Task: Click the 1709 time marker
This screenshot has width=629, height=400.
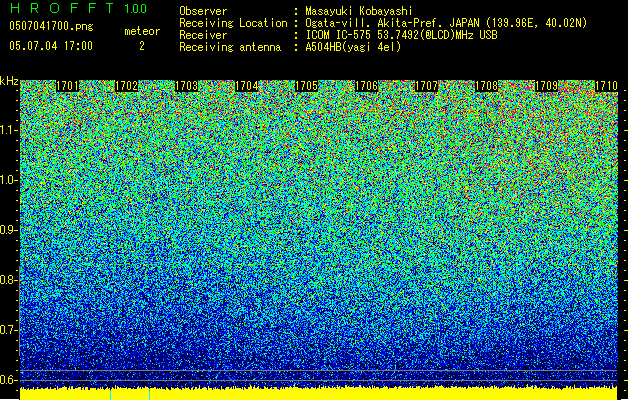Action: click(546, 86)
